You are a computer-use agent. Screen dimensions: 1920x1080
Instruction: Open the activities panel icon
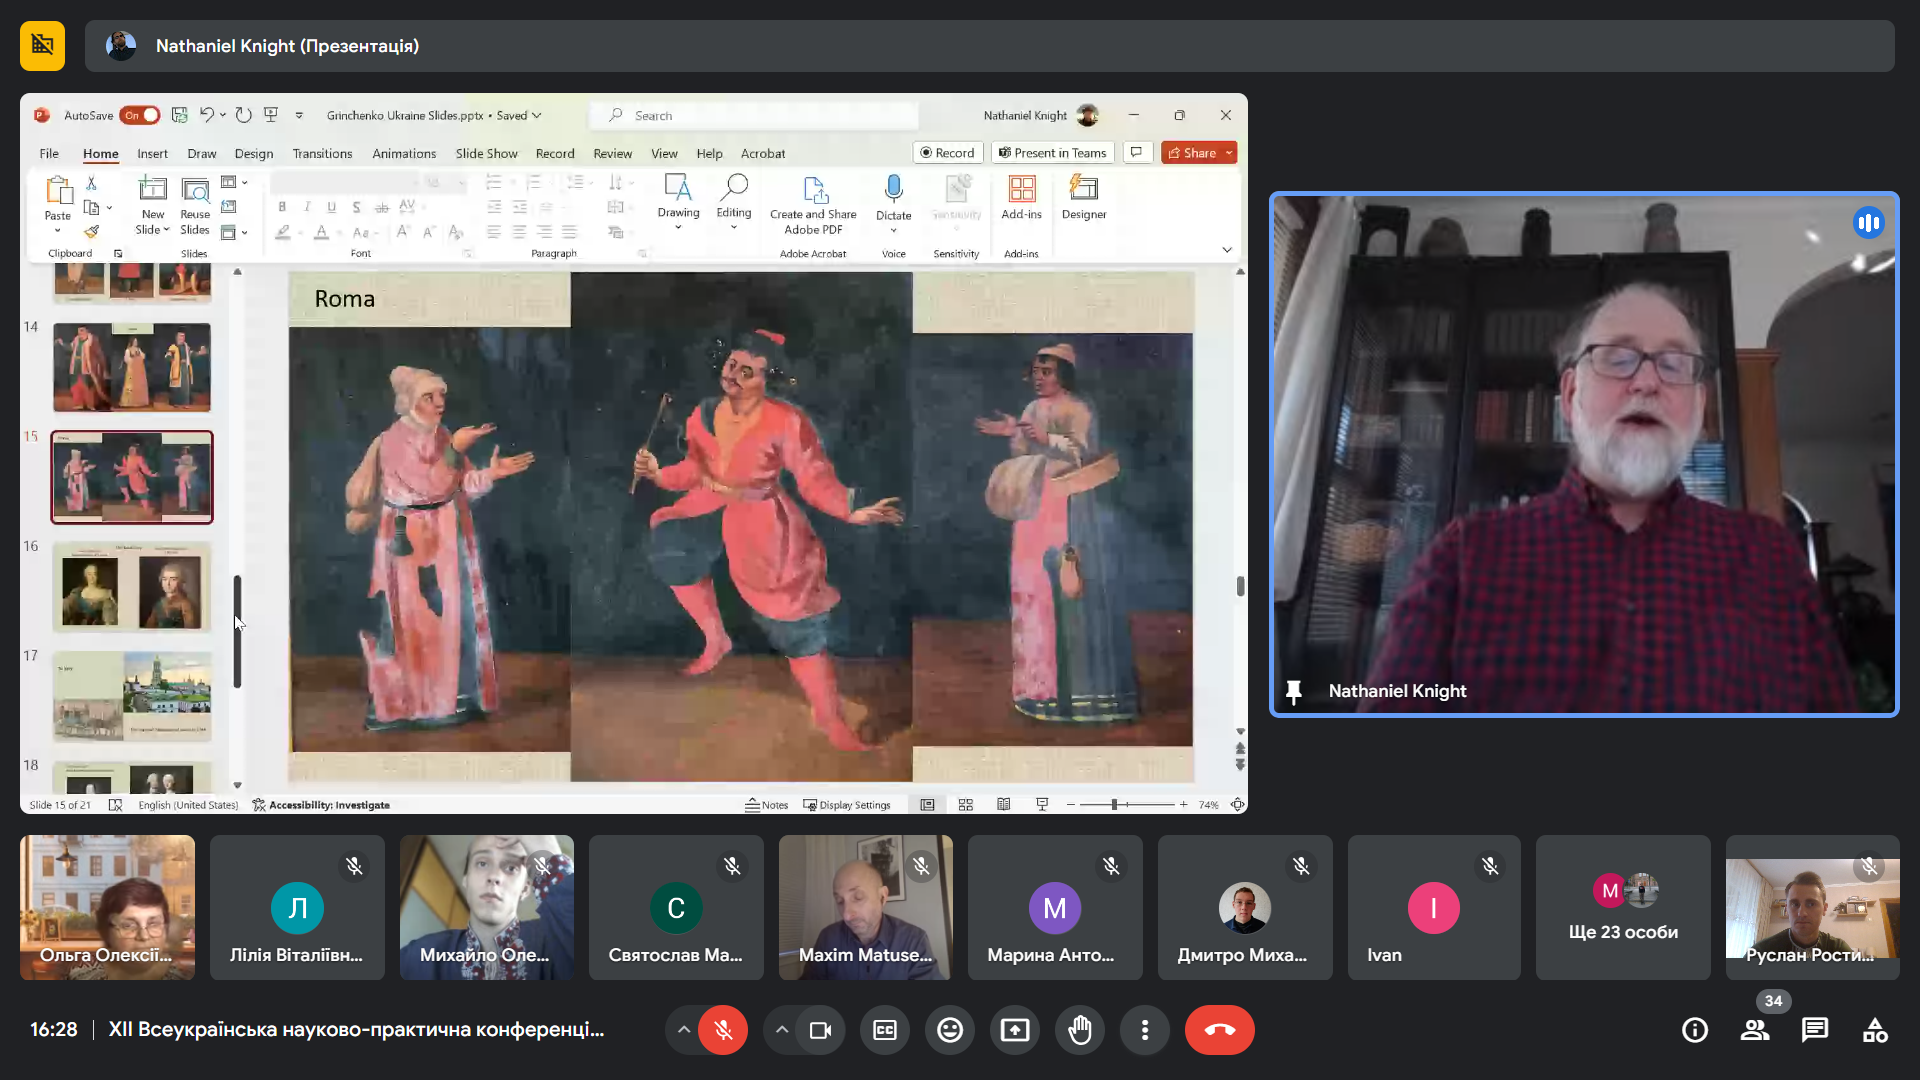coord(1875,1030)
